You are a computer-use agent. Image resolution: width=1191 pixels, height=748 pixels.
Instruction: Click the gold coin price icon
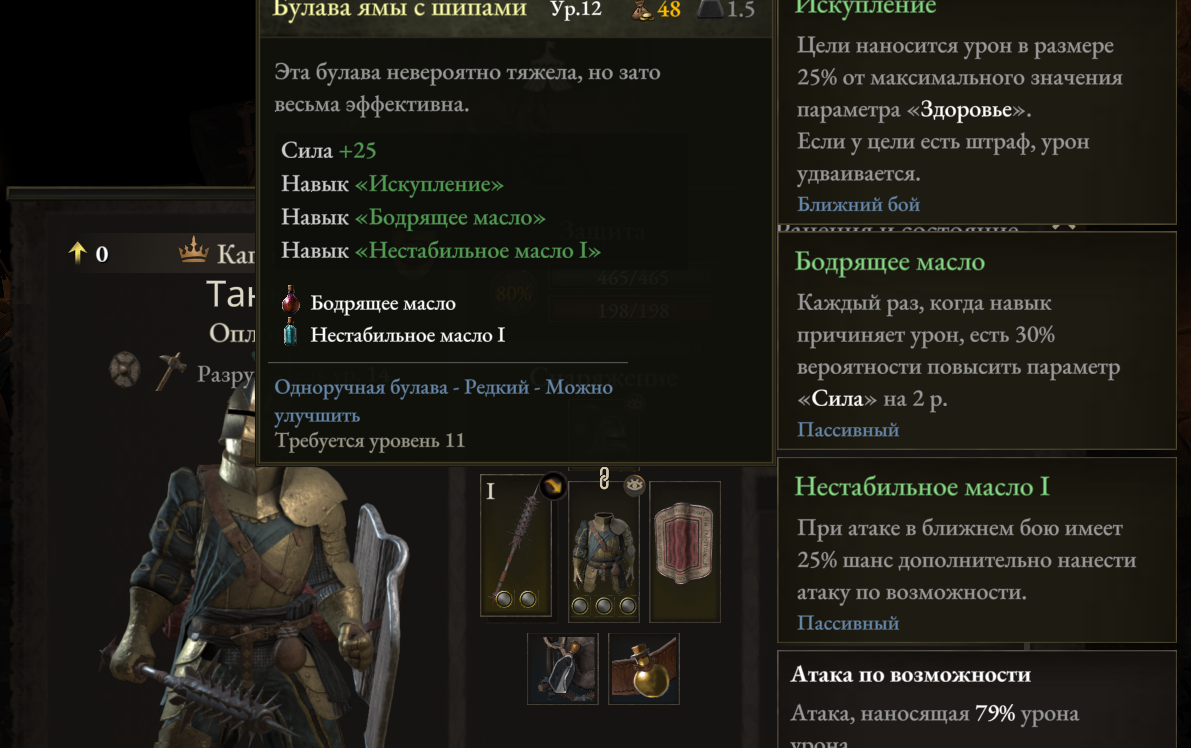pyautogui.click(x=643, y=10)
